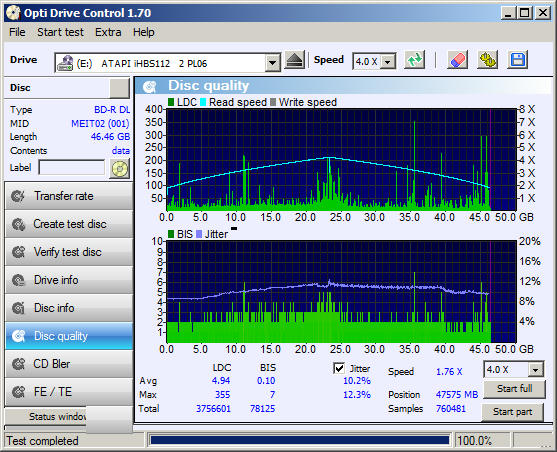Viewport: 557px width, 452px height.
Task: Click the save floppy disk icon
Action: pyautogui.click(x=518, y=60)
